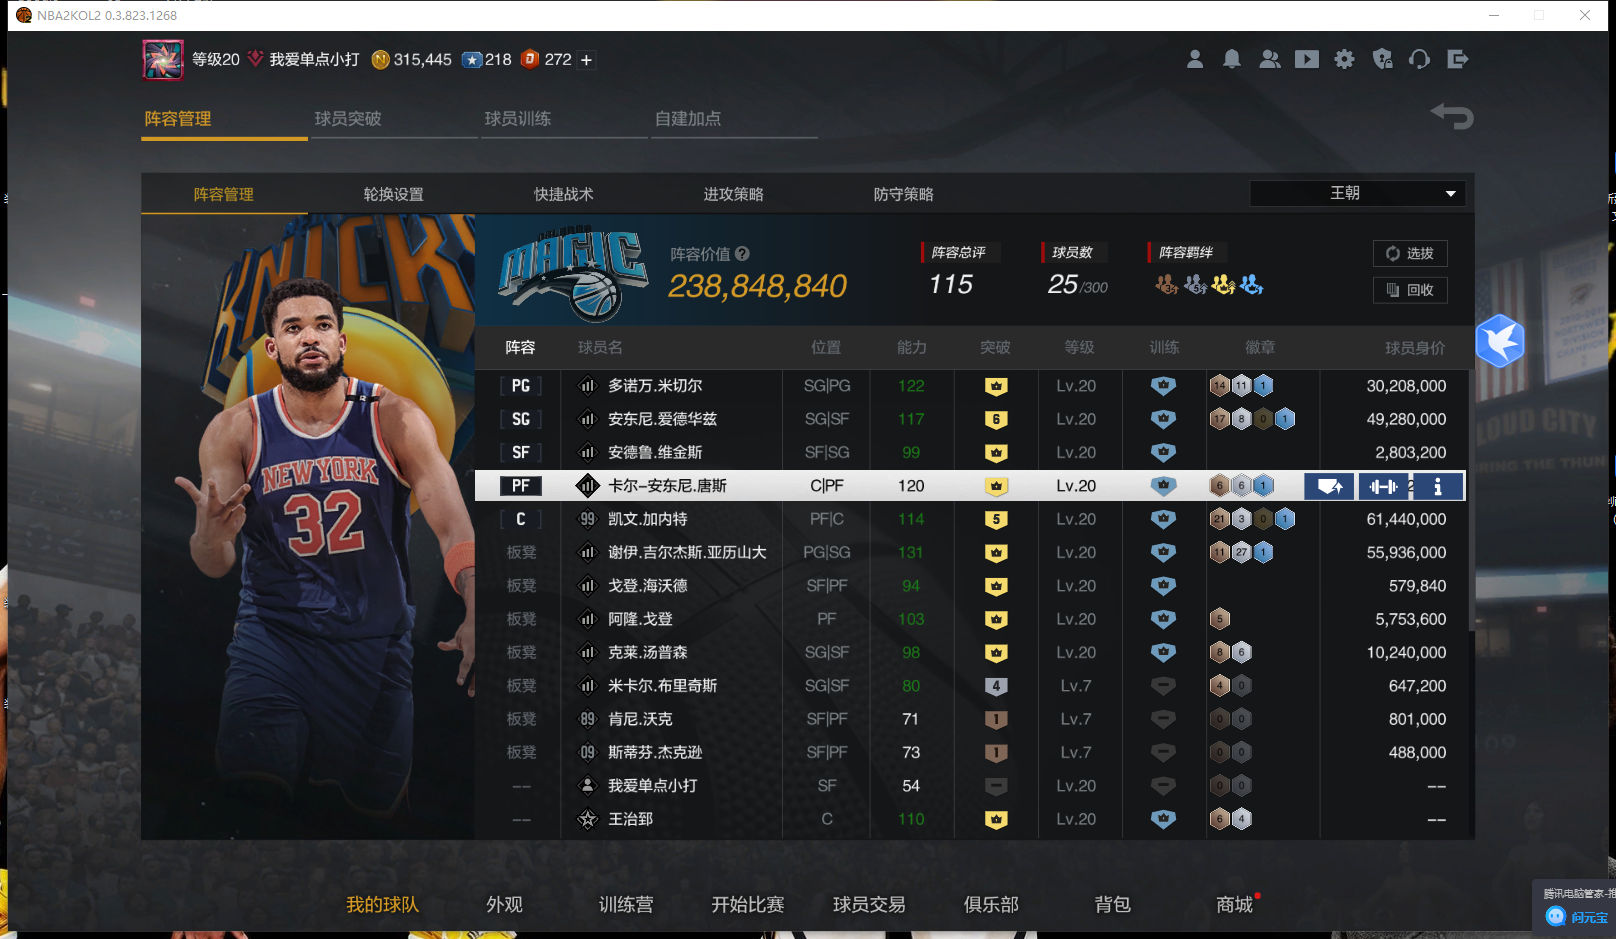Click the breakthrough upgrade icon on selected row
1616x939 pixels.
click(1329, 487)
